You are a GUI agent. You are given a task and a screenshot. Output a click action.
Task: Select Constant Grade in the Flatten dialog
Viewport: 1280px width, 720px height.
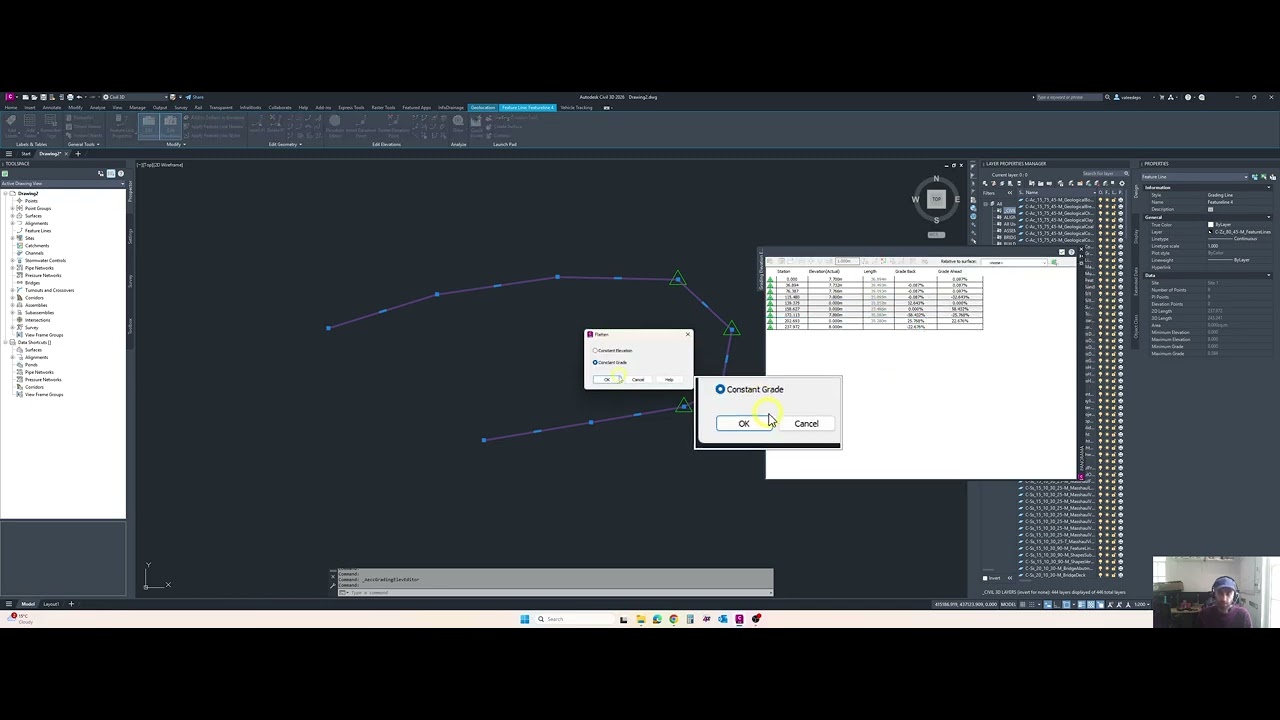pos(610,362)
